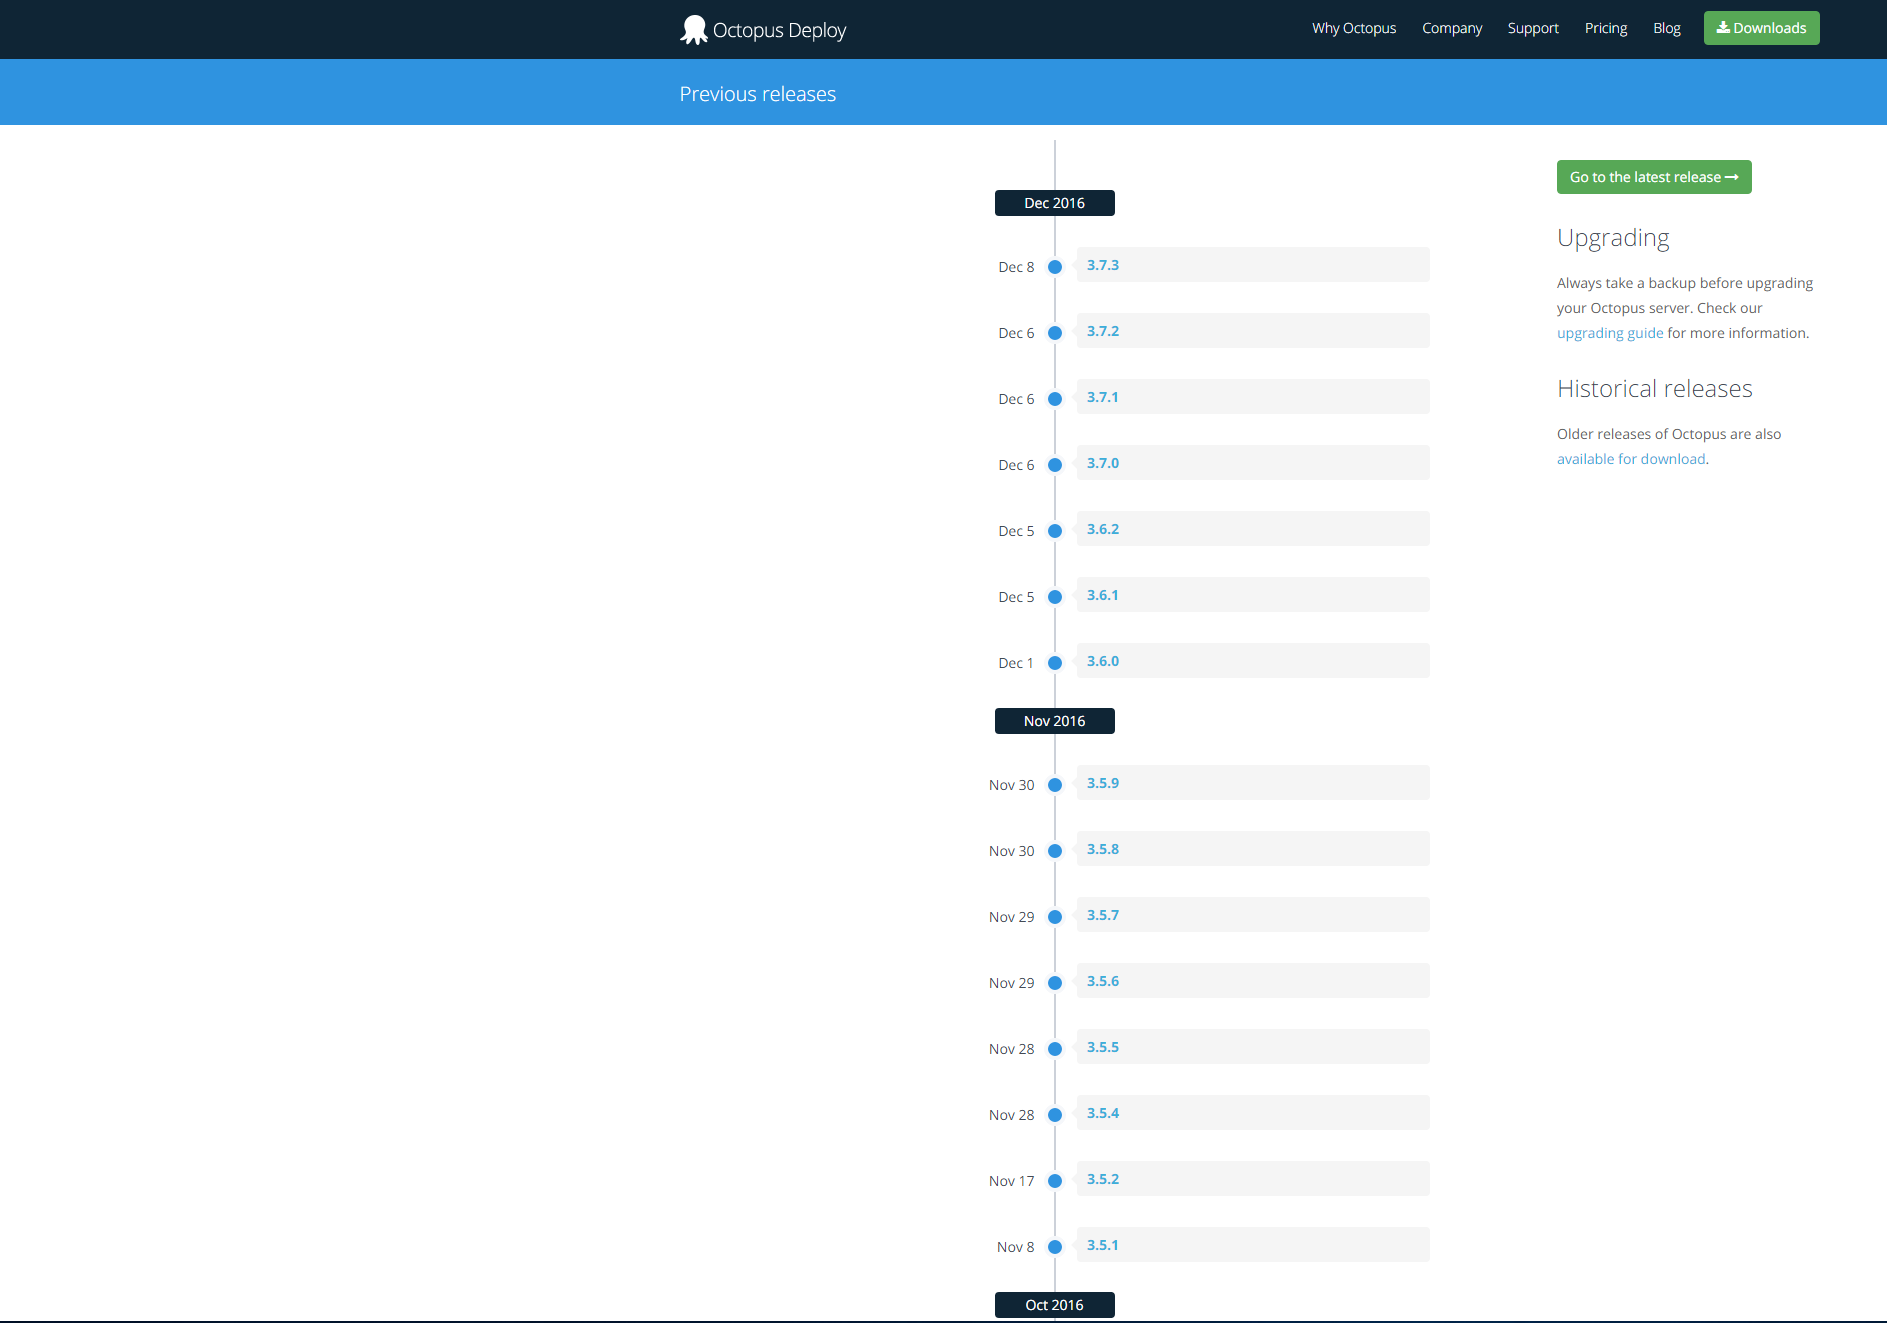
Task: Open release 3.7.3 details
Action: tap(1103, 265)
